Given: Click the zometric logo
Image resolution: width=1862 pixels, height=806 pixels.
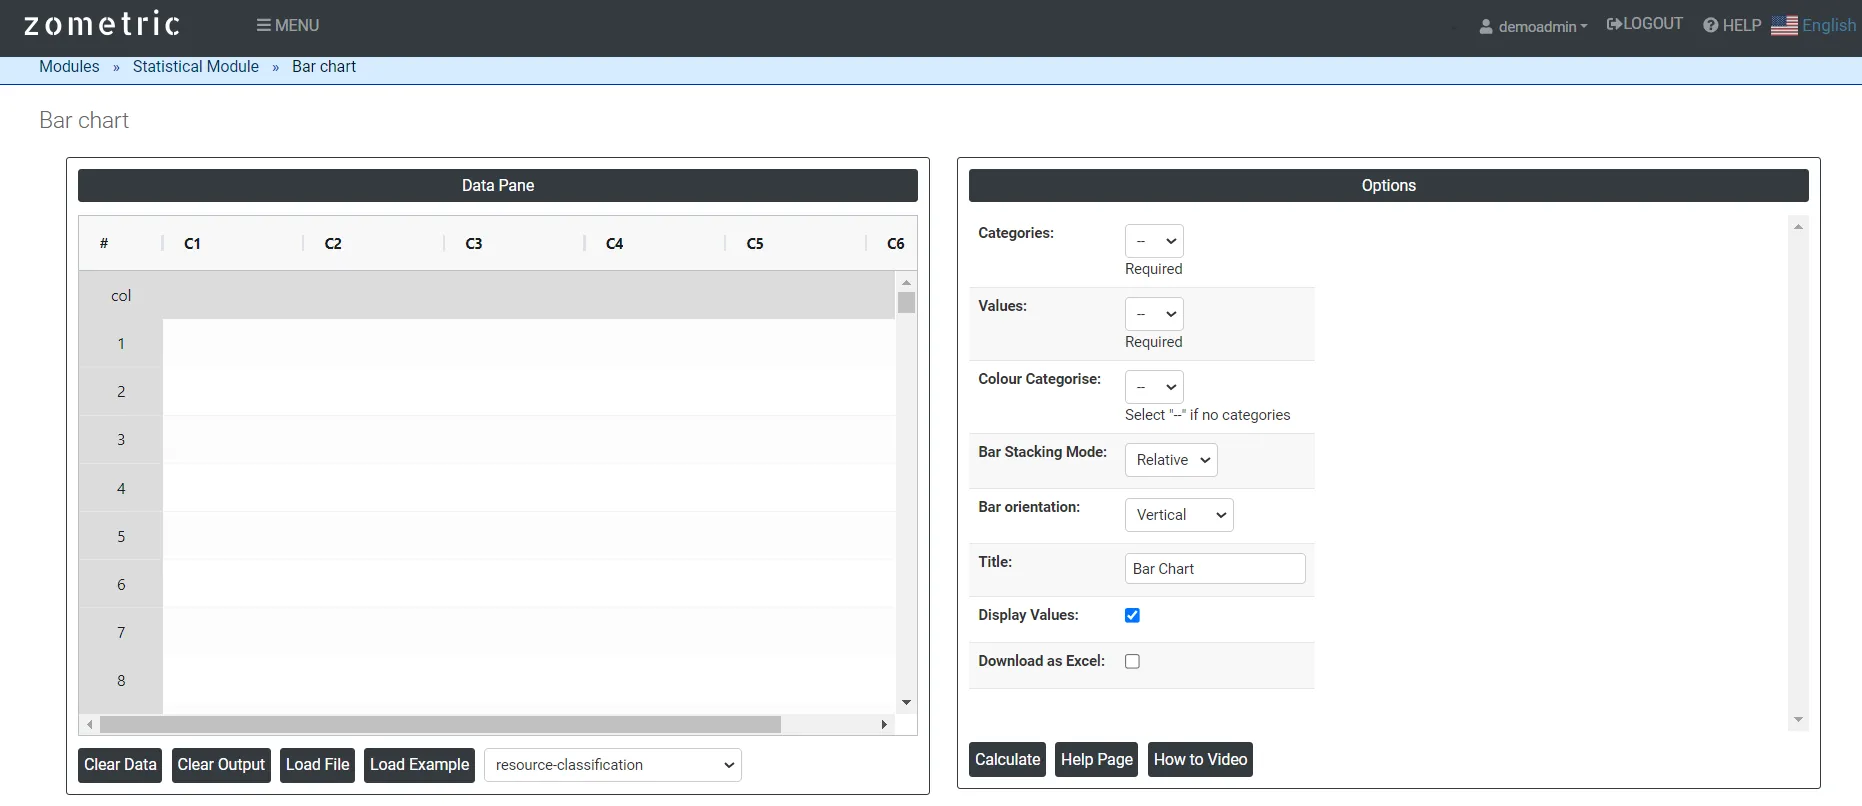Looking at the screenshot, I should point(102,24).
